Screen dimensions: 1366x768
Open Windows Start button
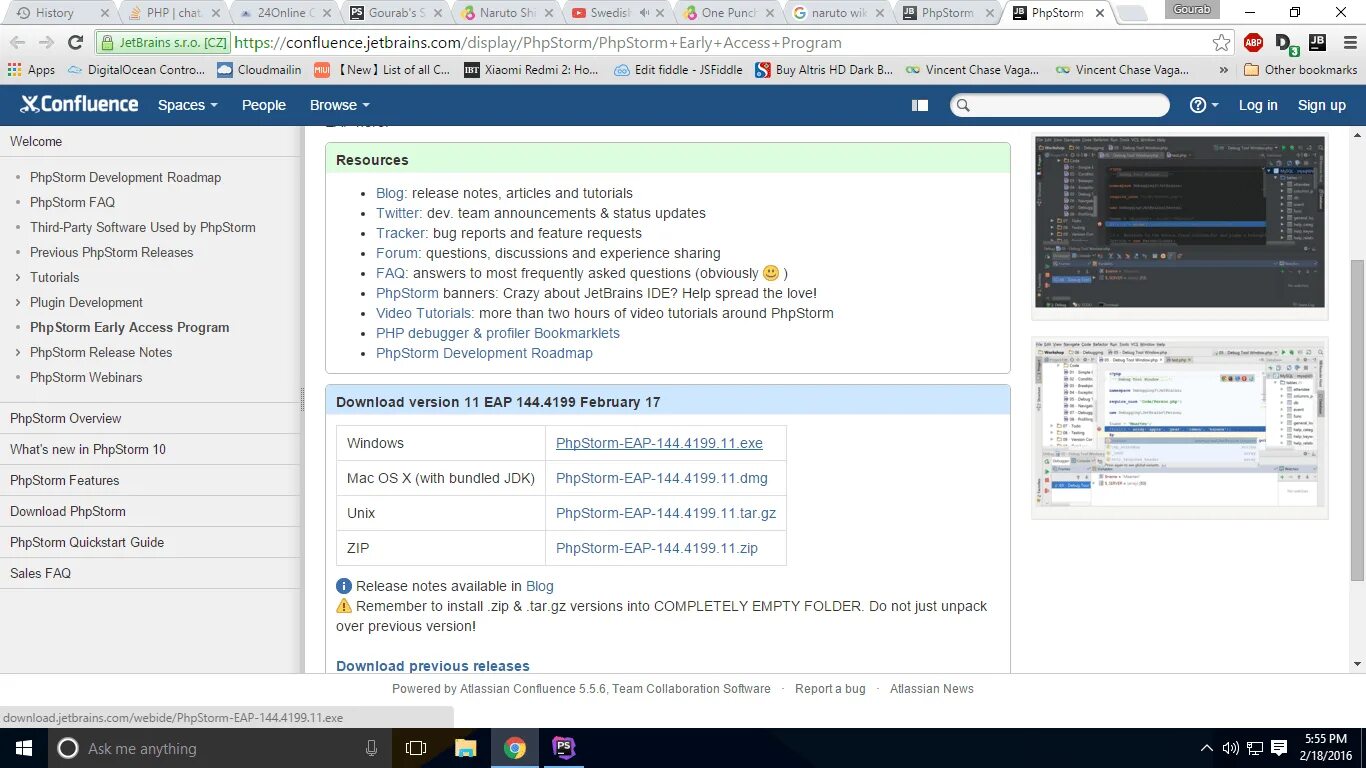(23, 748)
